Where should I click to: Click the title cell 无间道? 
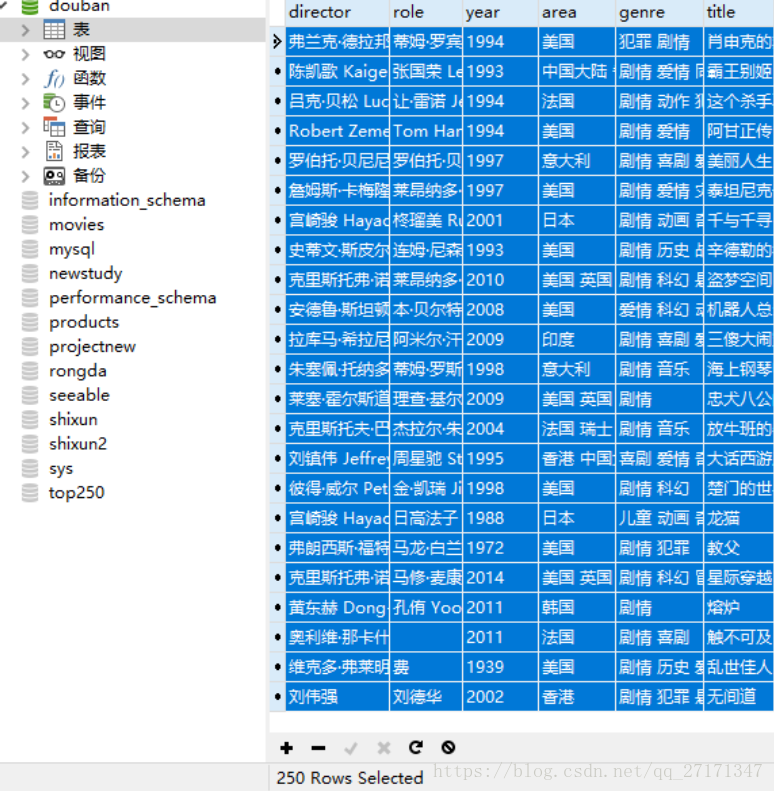tap(739, 697)
